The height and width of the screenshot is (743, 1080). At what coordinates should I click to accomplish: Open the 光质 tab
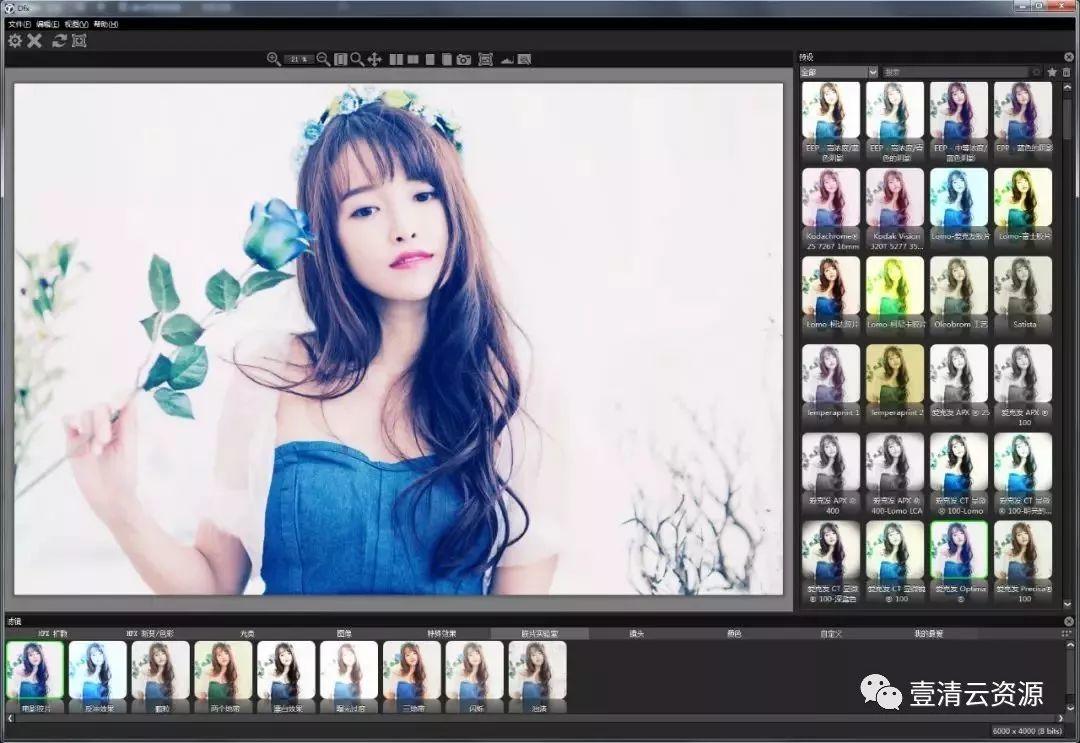pyautogui.click(x=247, y=634)
